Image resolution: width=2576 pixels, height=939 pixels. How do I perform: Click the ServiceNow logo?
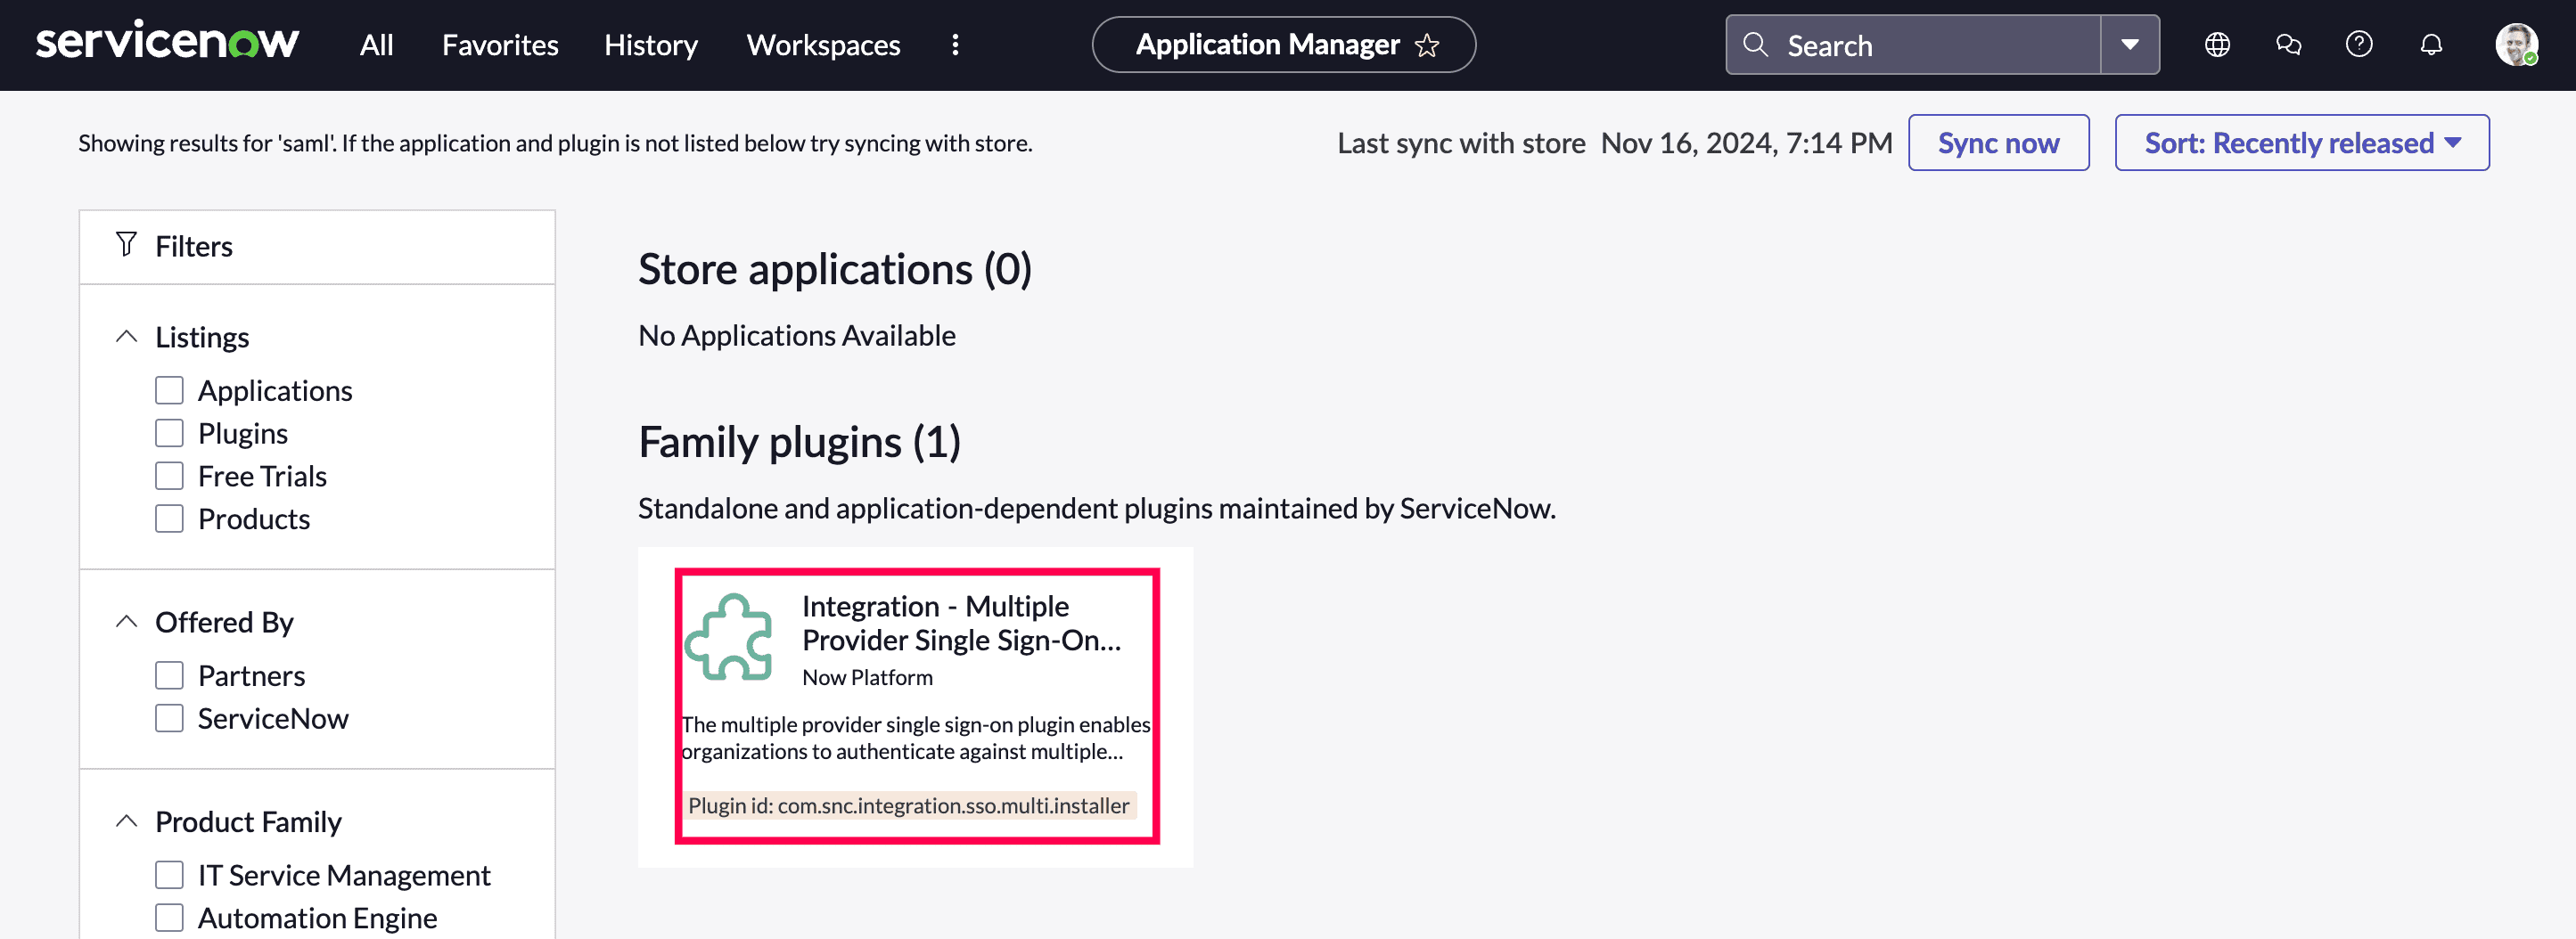coord(167,43)
